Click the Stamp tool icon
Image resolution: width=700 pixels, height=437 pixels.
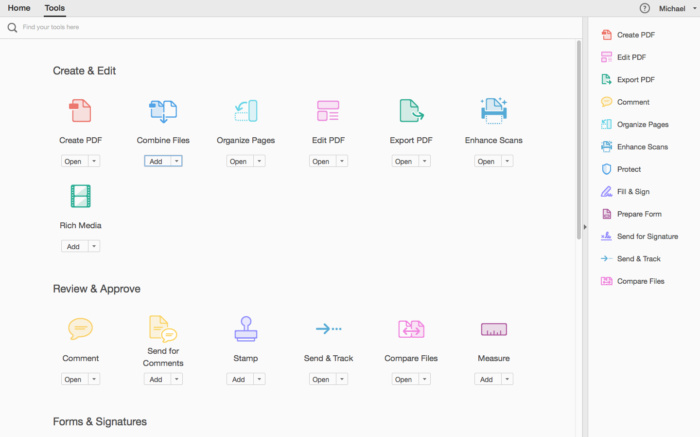pos(246,328)
